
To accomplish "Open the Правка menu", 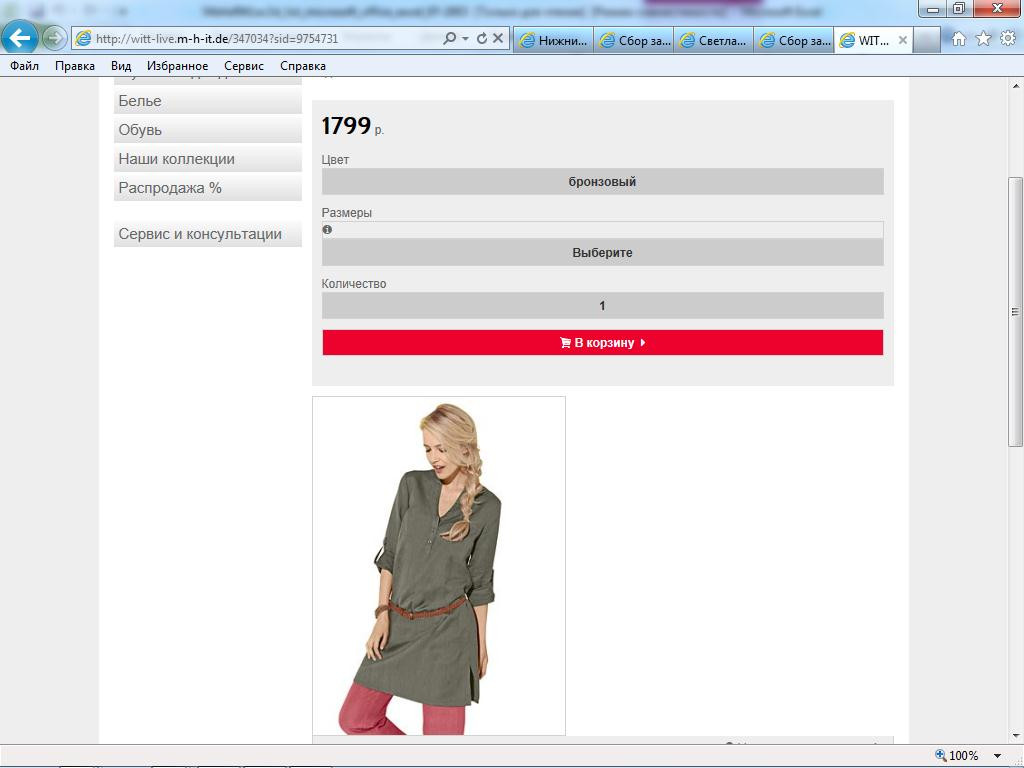I will coord(74,66).
